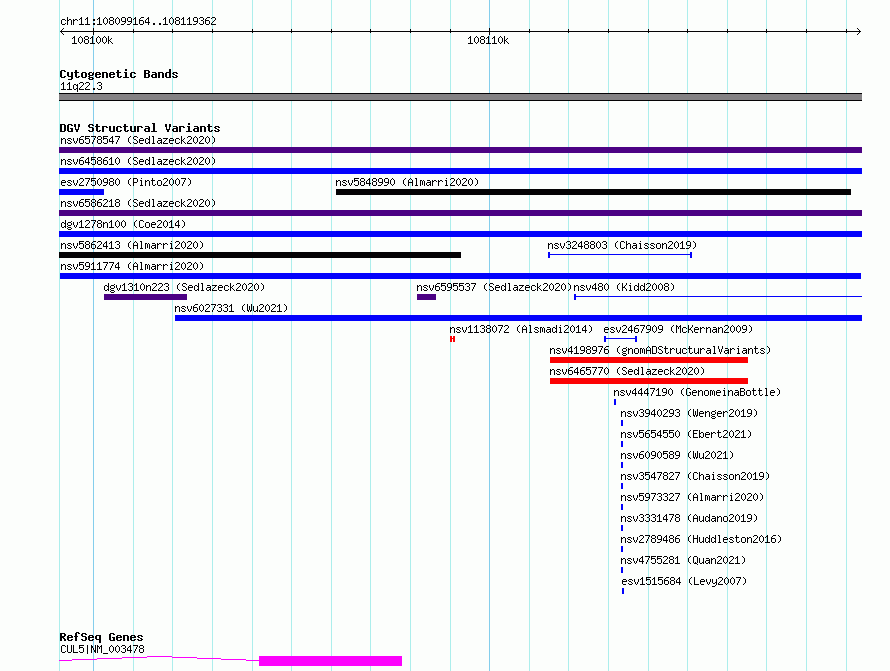
Task: Click nsv2789486 (Huddleston2016) label
Action: click(701, 539)
